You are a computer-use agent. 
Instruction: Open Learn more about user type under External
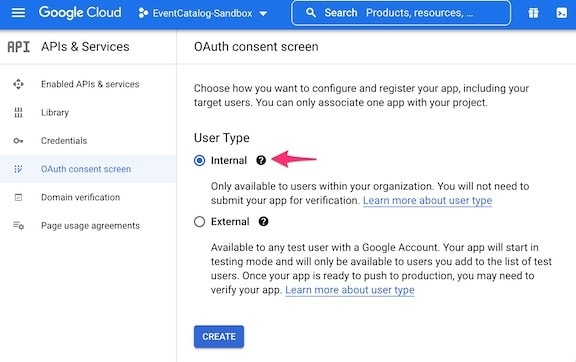point(350,290)
